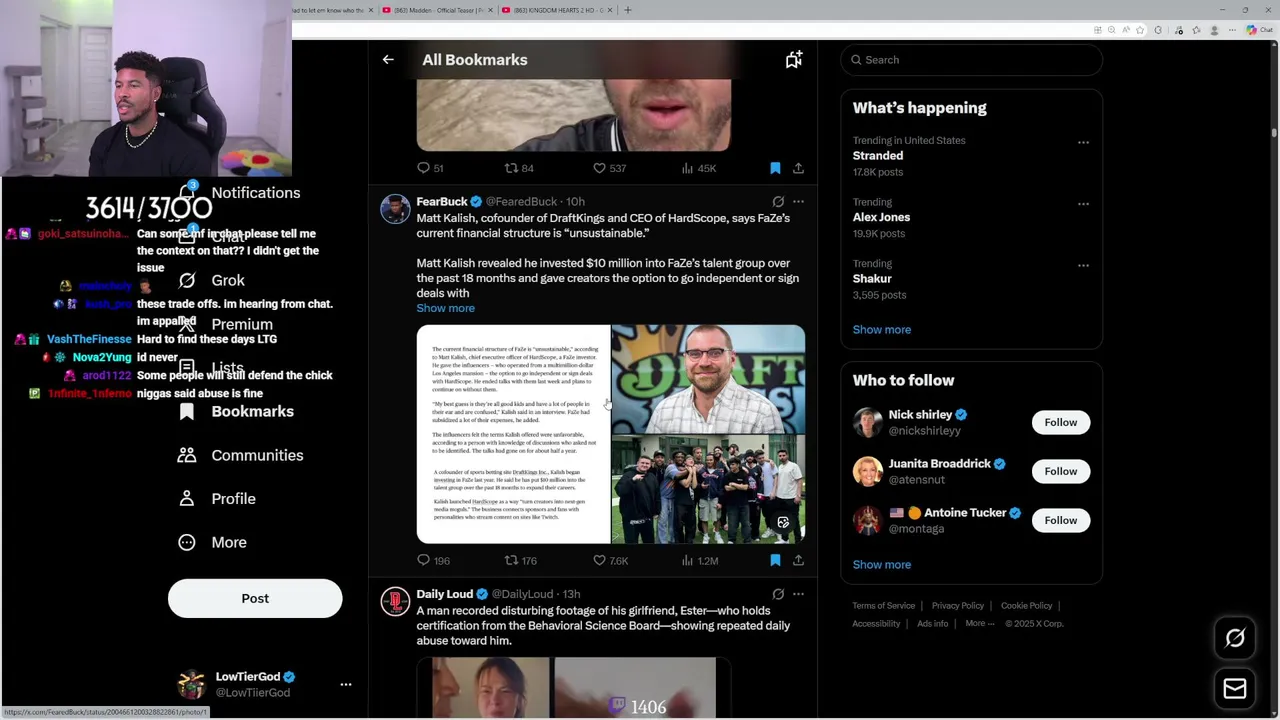
Task: Open the Messages envelope button
Action: coord(1235,689)
